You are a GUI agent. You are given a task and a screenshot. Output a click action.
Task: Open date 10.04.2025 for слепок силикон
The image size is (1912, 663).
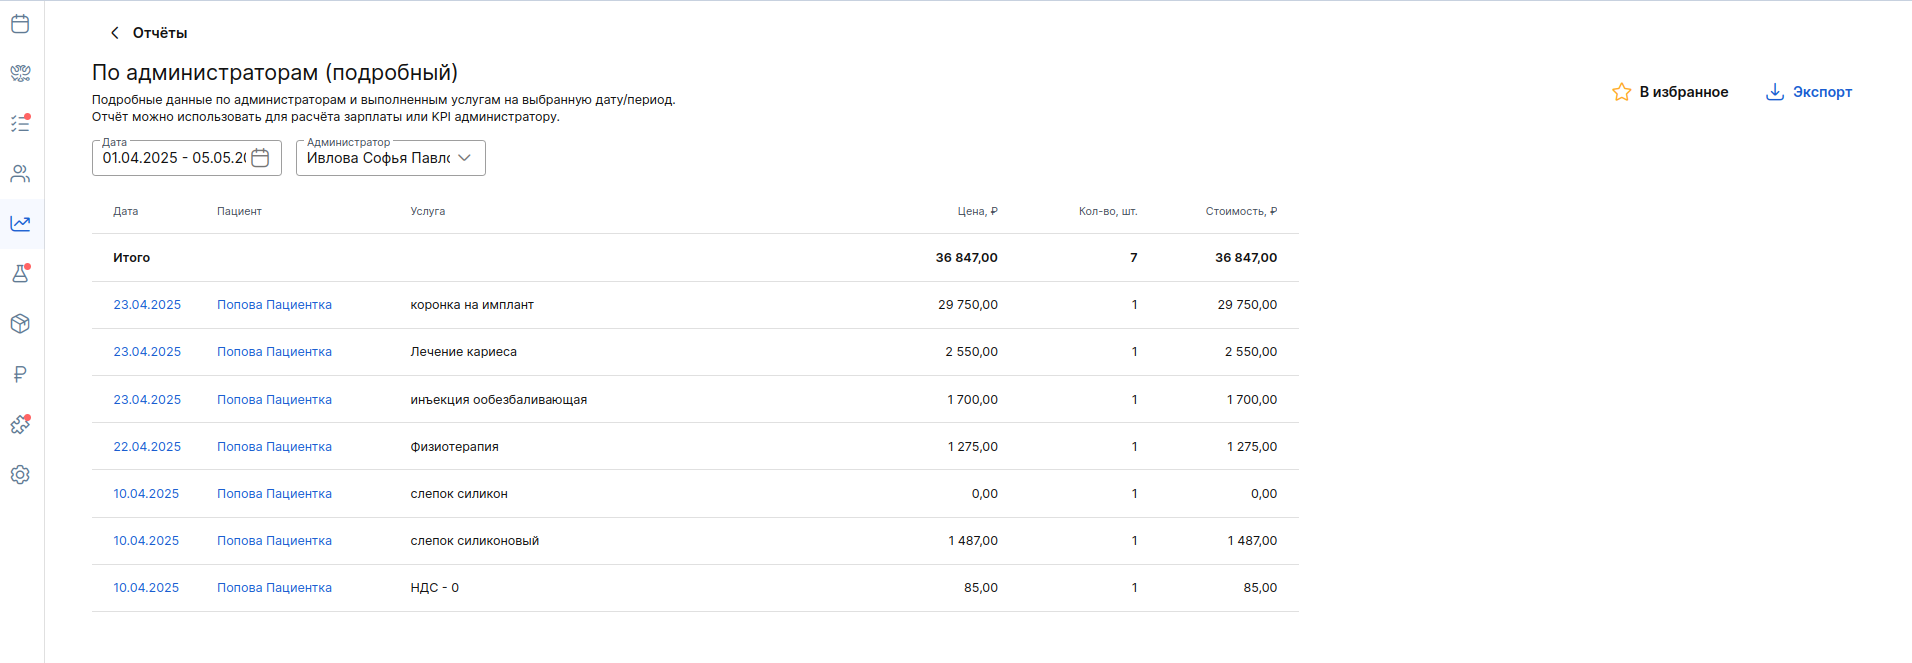click(146, 494)
